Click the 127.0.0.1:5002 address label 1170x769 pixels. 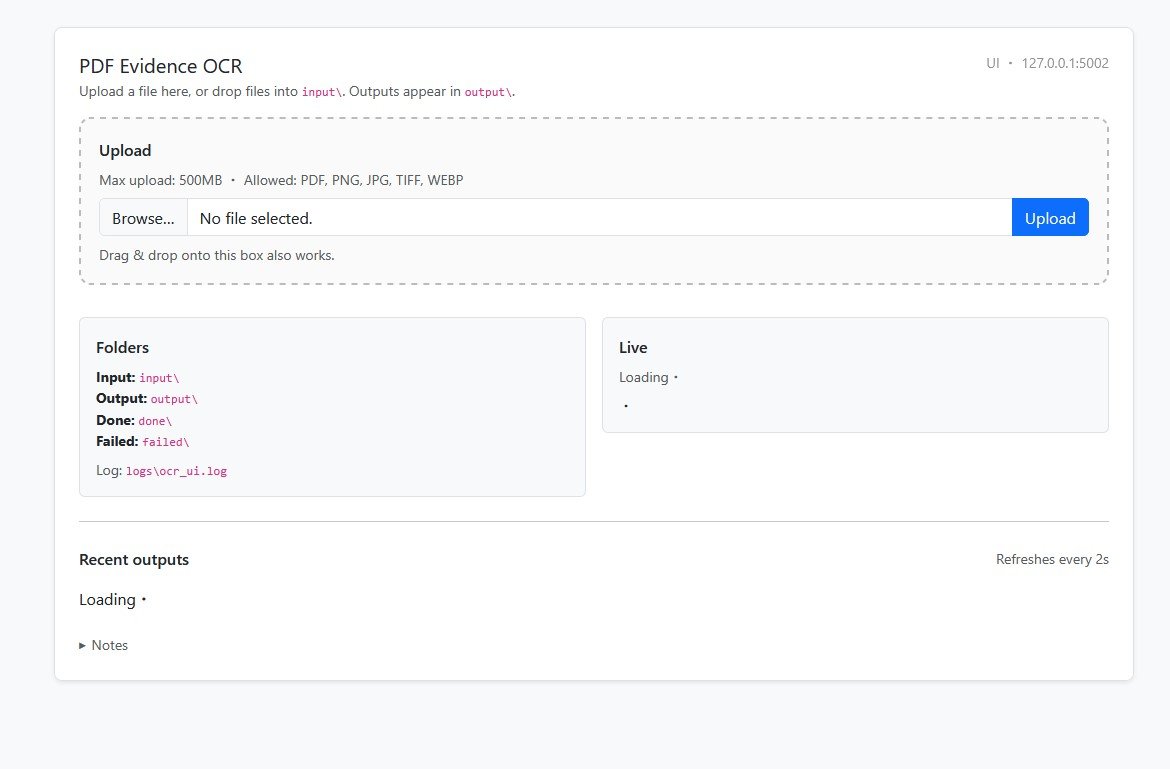(x=1064, y=63)
